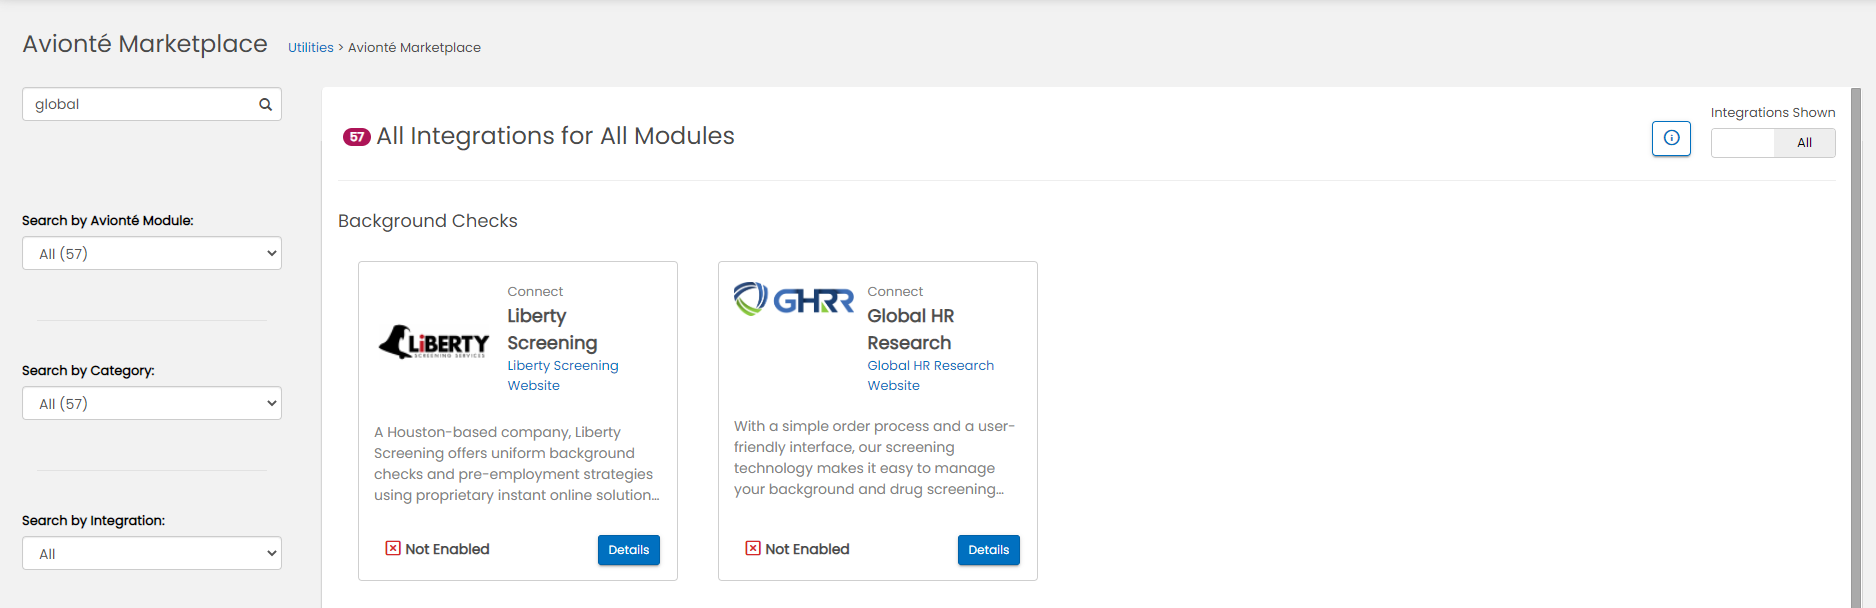Click the 'Not Enabled' status on Liberty Screening card

[447, 549]
